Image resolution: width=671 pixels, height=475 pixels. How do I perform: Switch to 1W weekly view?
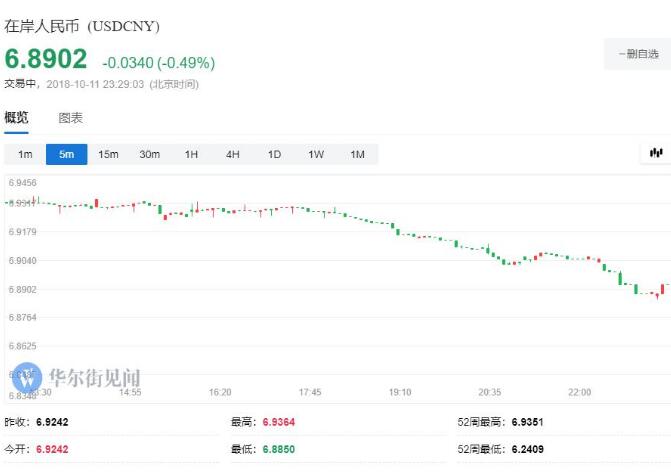[x=316, y=154]
